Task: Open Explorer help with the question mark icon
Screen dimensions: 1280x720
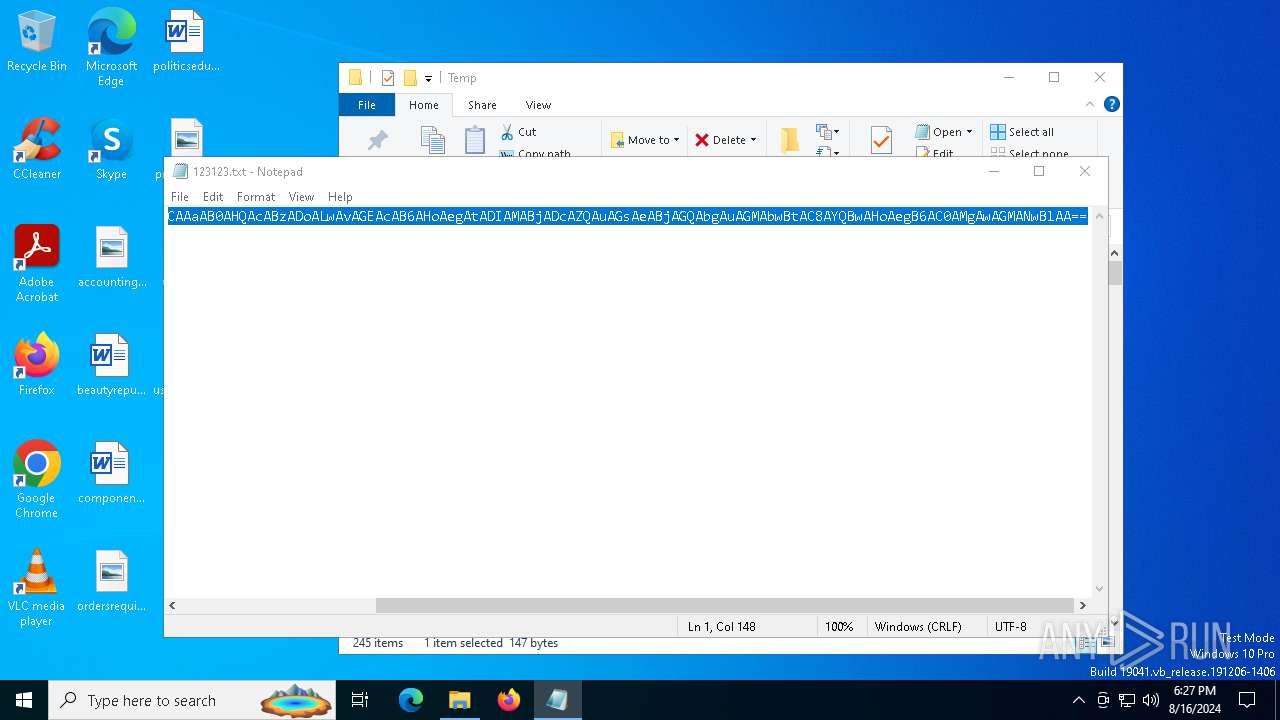Action: (x=1112, y=104)
